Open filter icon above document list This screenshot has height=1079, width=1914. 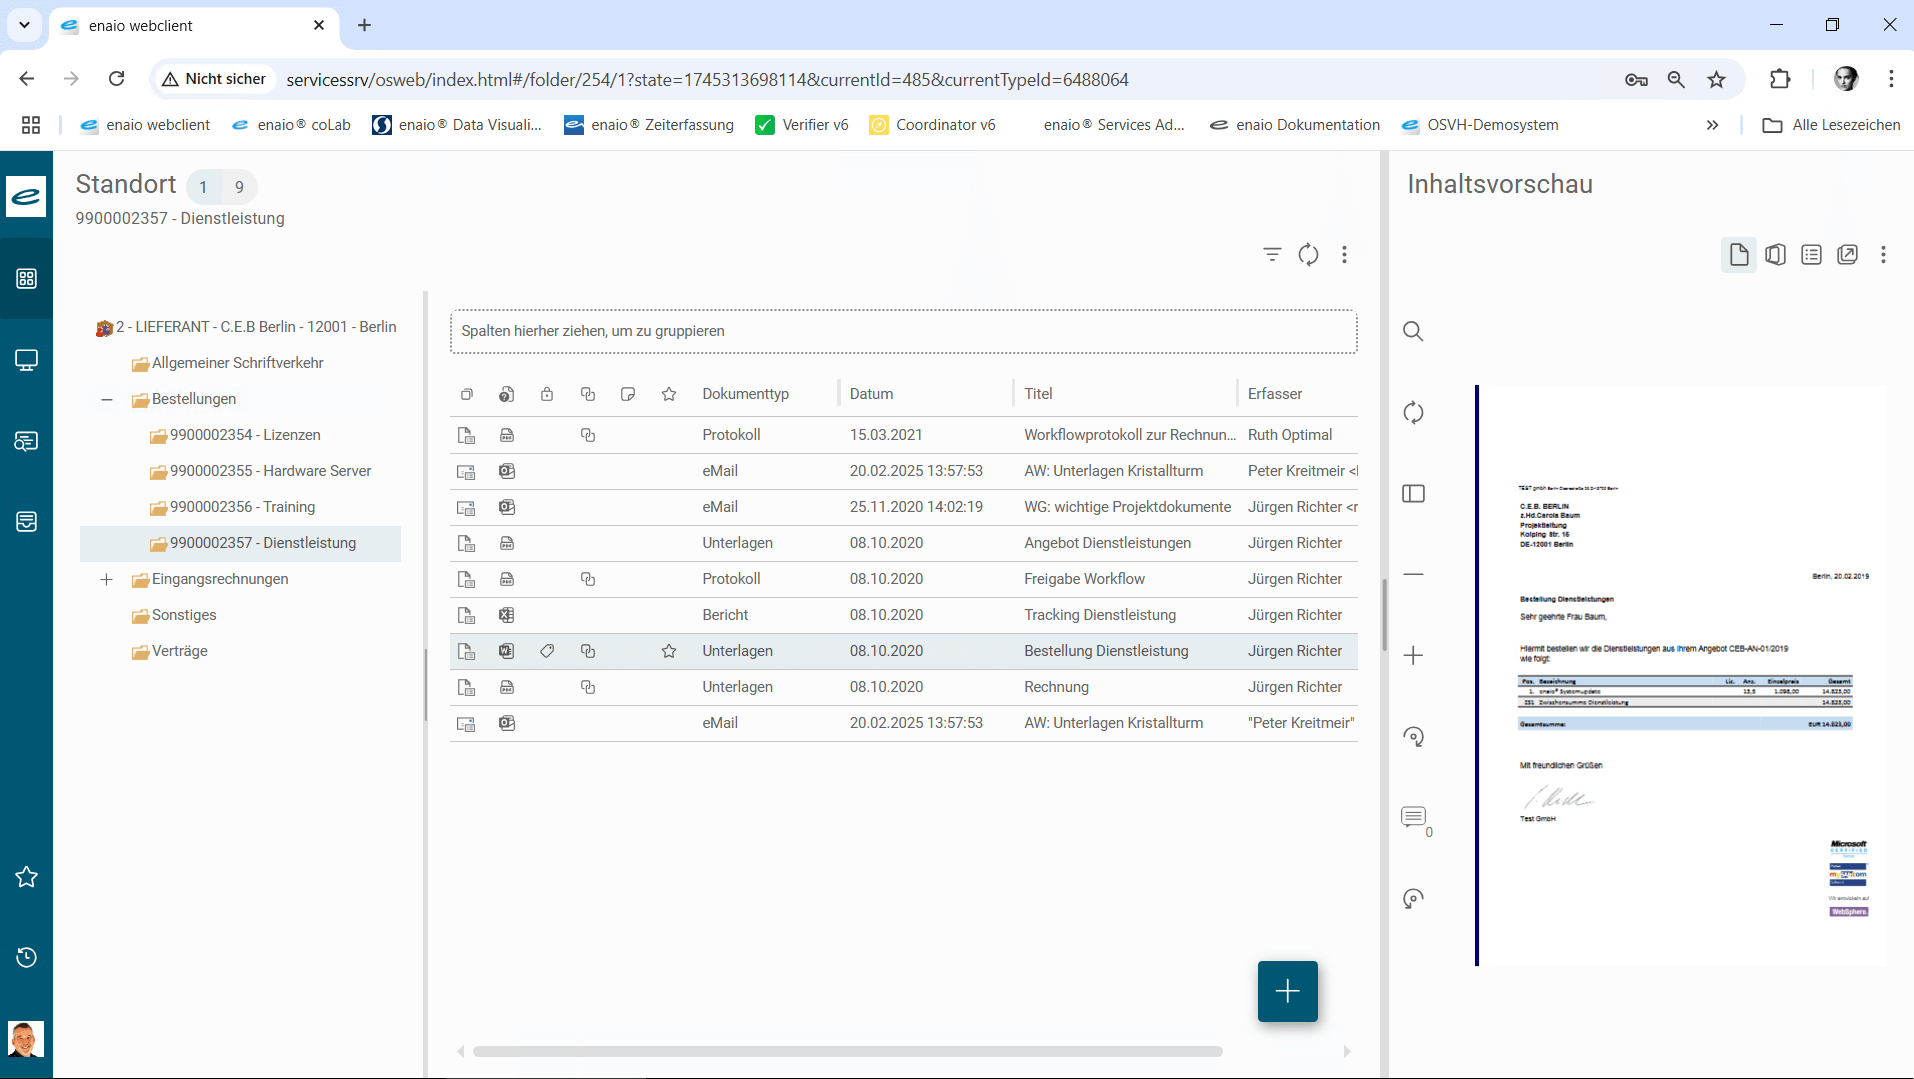[1272, 255]
